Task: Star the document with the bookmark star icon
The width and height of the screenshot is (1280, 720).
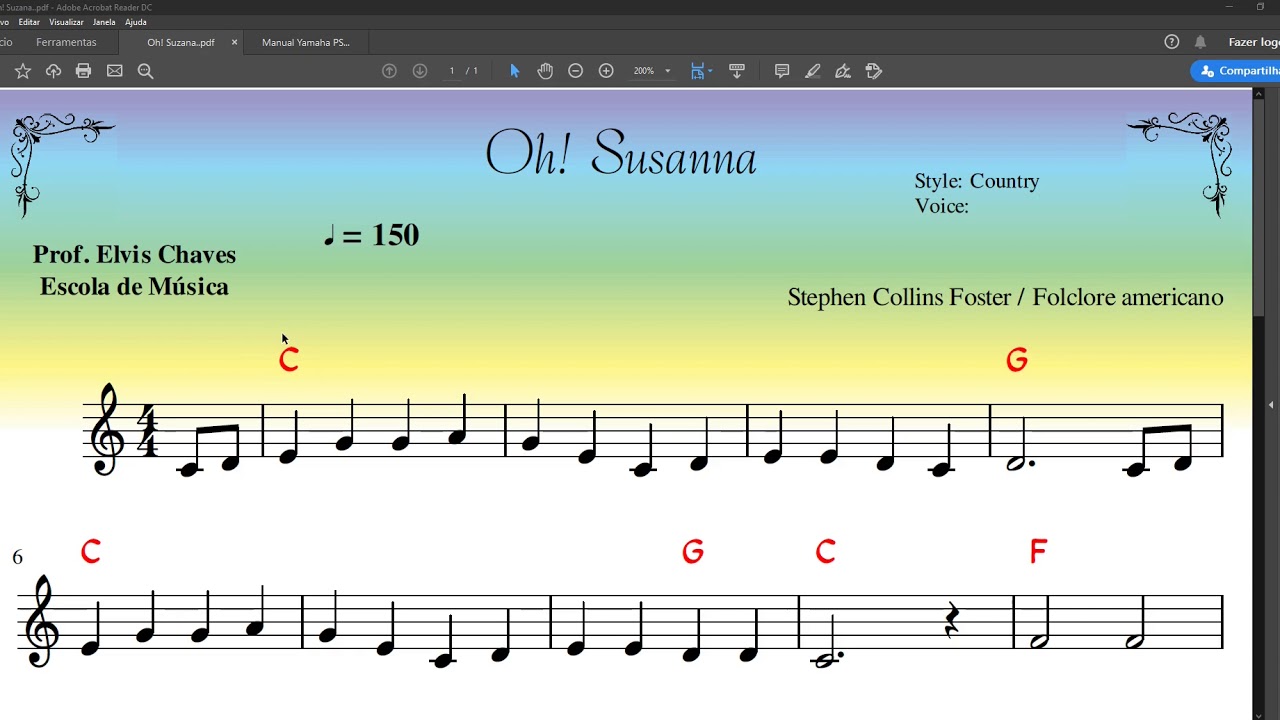Action: (23, 71)
